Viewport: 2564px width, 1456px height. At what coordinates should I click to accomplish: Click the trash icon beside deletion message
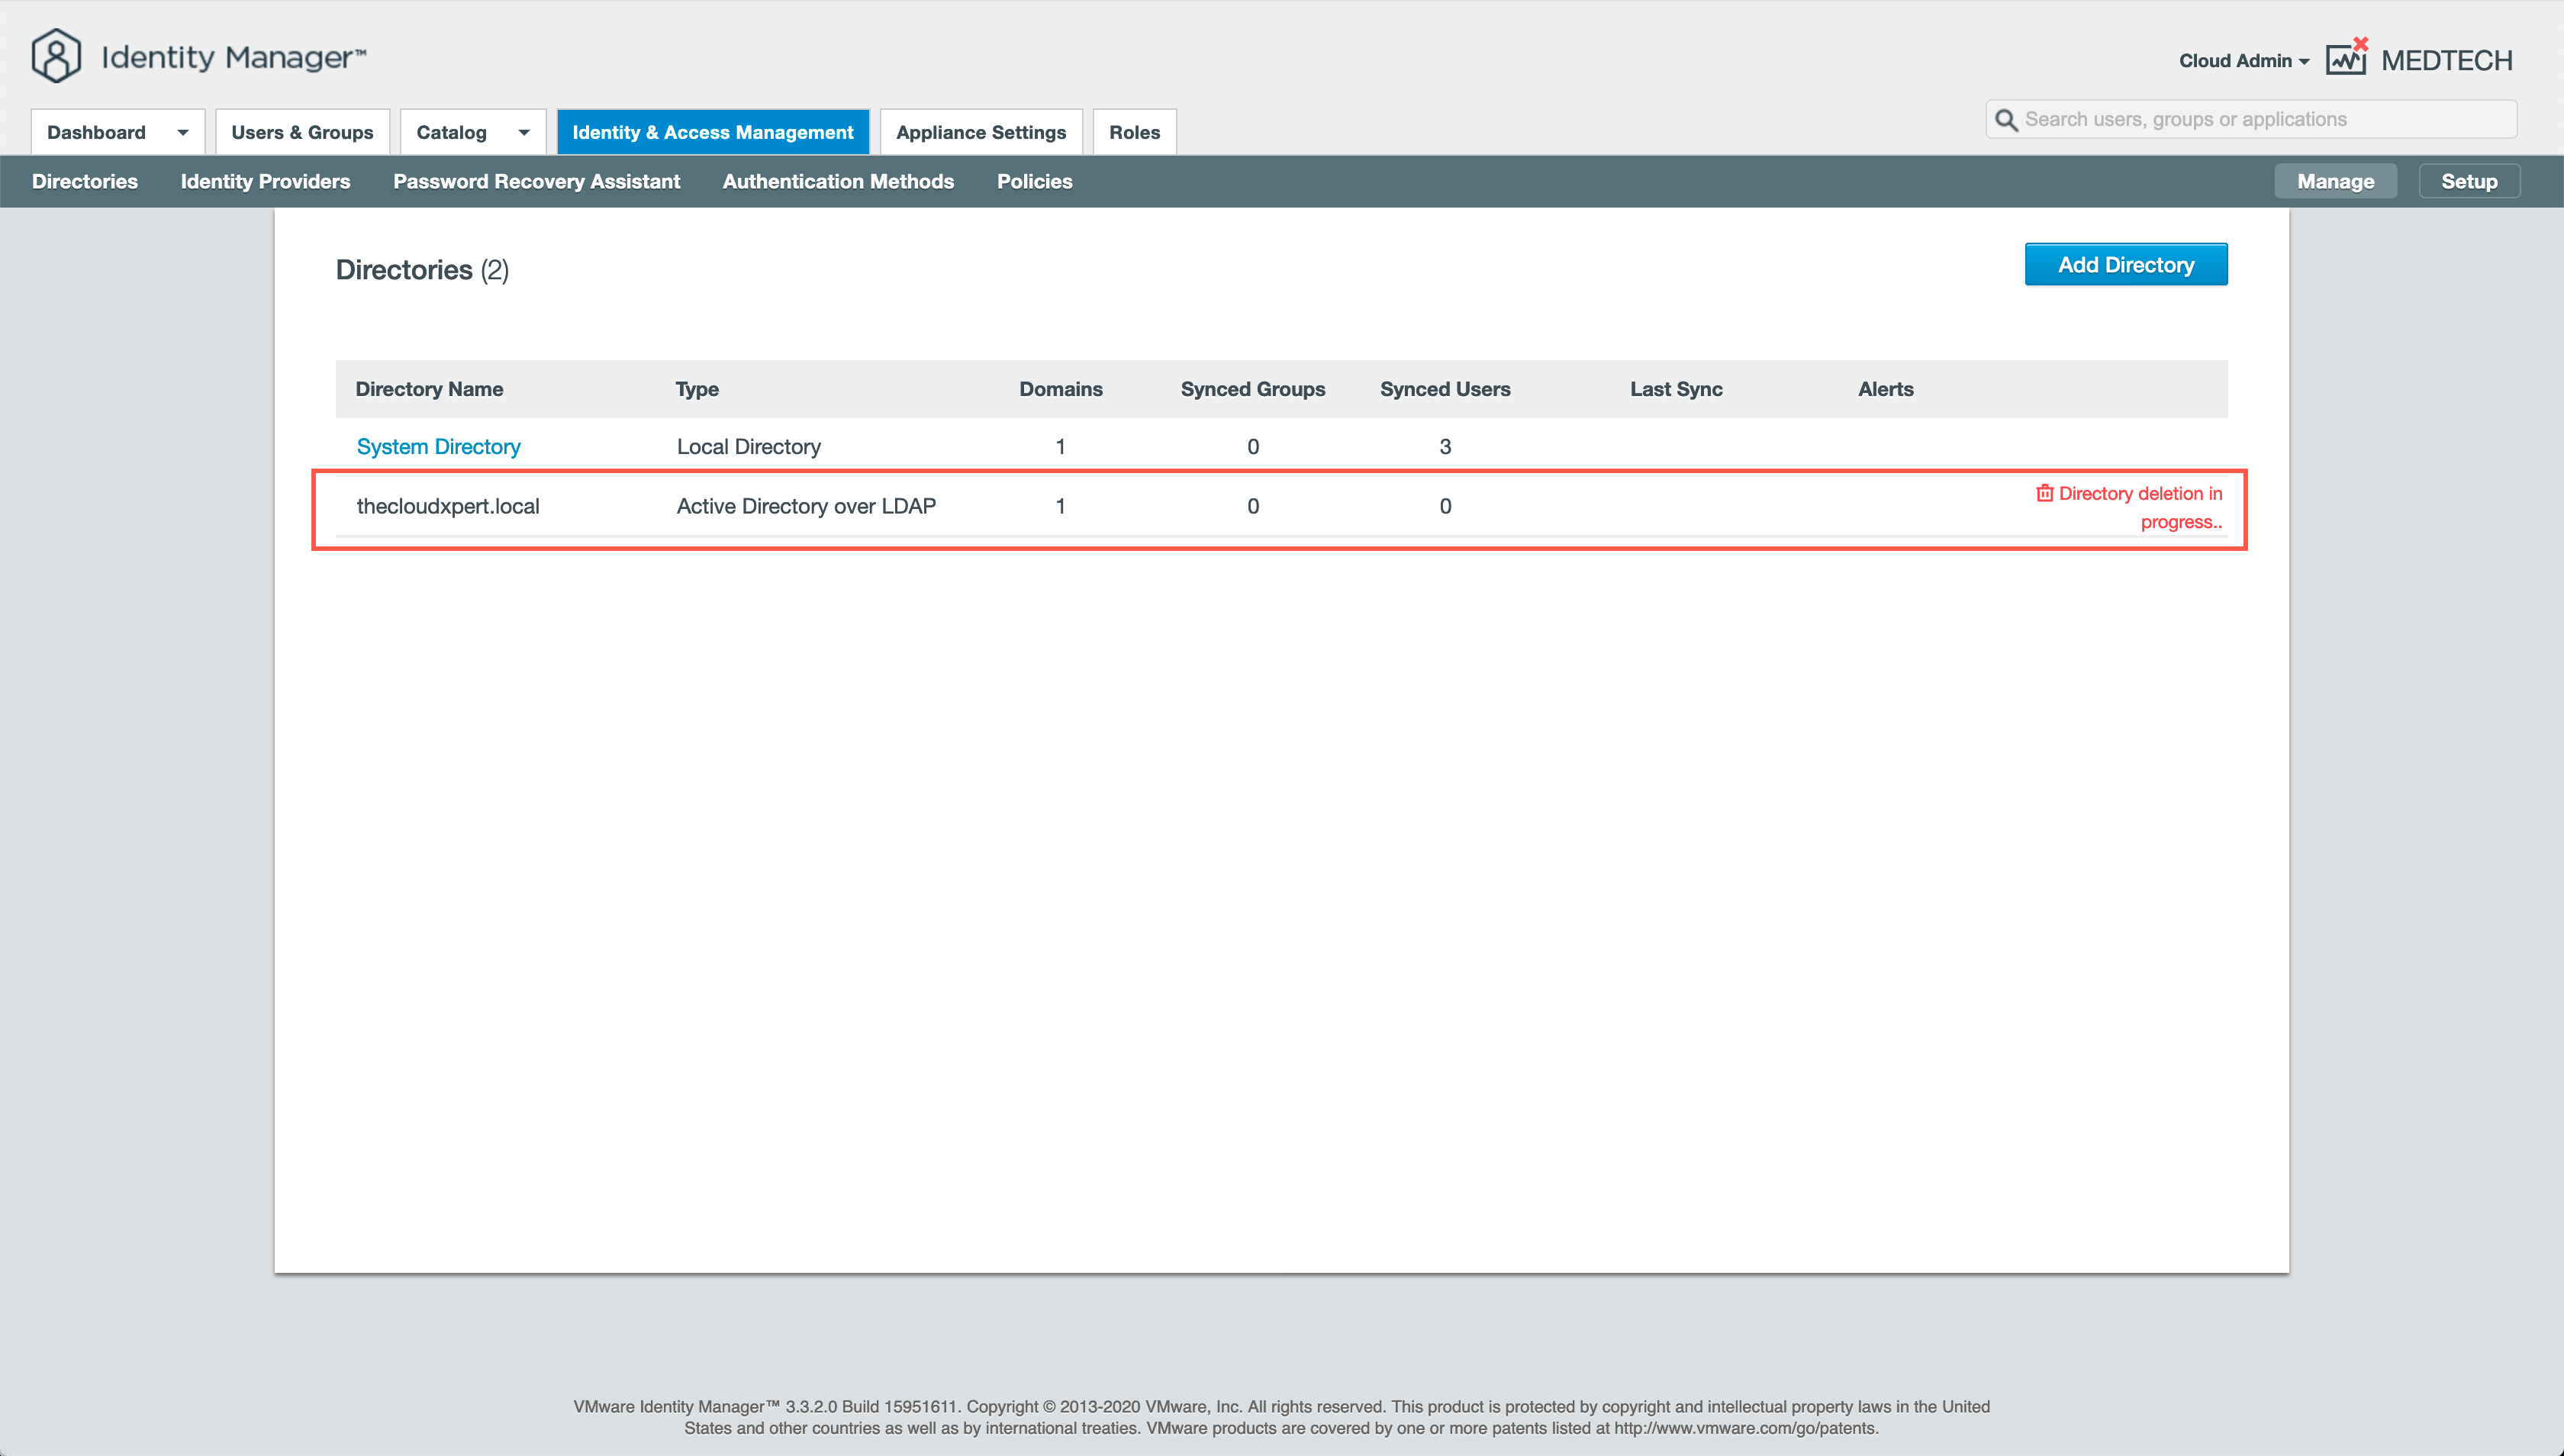point(2044,493)
